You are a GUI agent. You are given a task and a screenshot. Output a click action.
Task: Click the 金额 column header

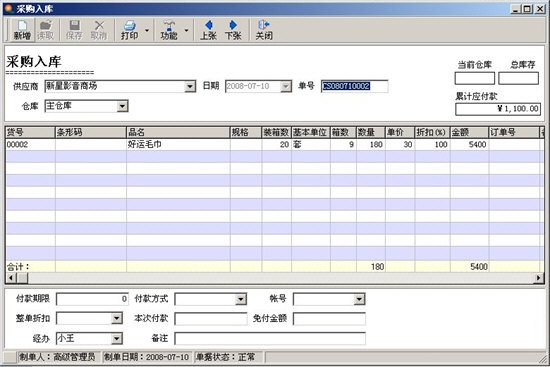(x=469, y=132)
